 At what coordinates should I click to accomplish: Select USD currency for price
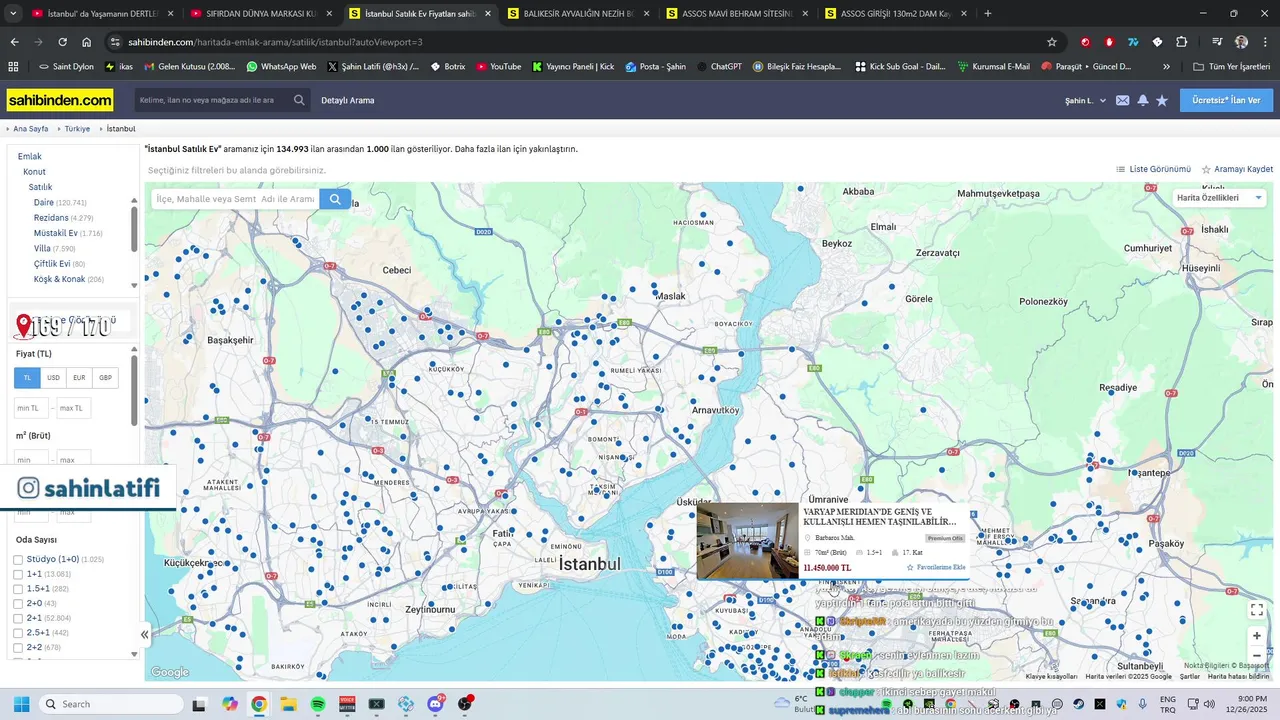point(53,378)
